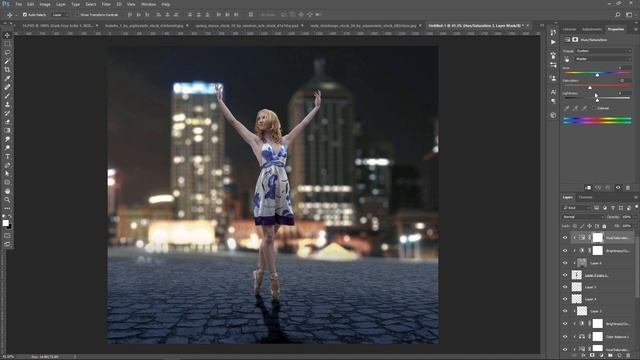Toggle adjustment visibility eye in Properties panel

618,188
